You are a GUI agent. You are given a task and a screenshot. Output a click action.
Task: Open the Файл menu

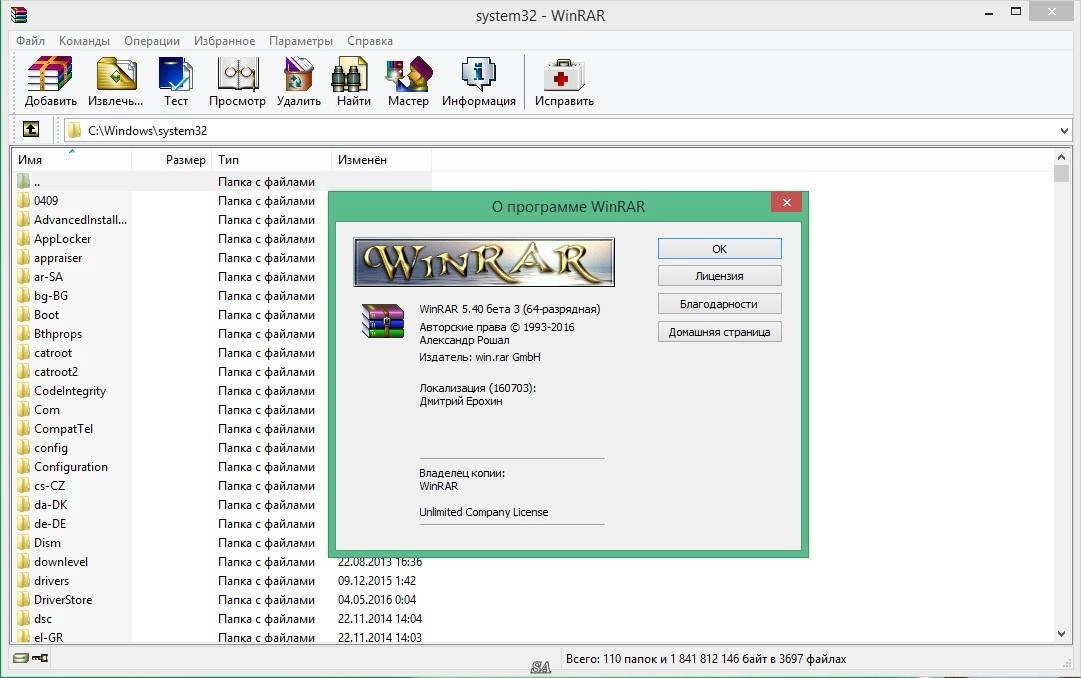pyautogui.click(x=30, y=41)
